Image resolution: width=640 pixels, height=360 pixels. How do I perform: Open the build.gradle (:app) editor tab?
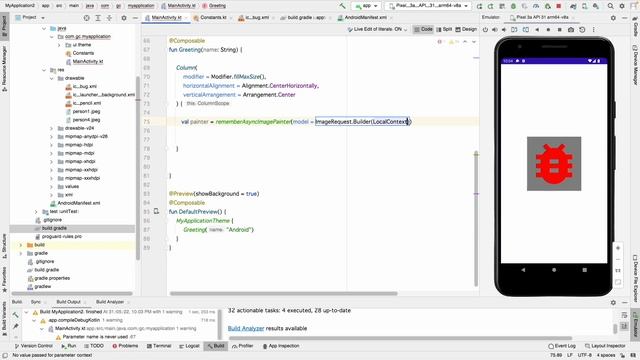tap(307, 18)
